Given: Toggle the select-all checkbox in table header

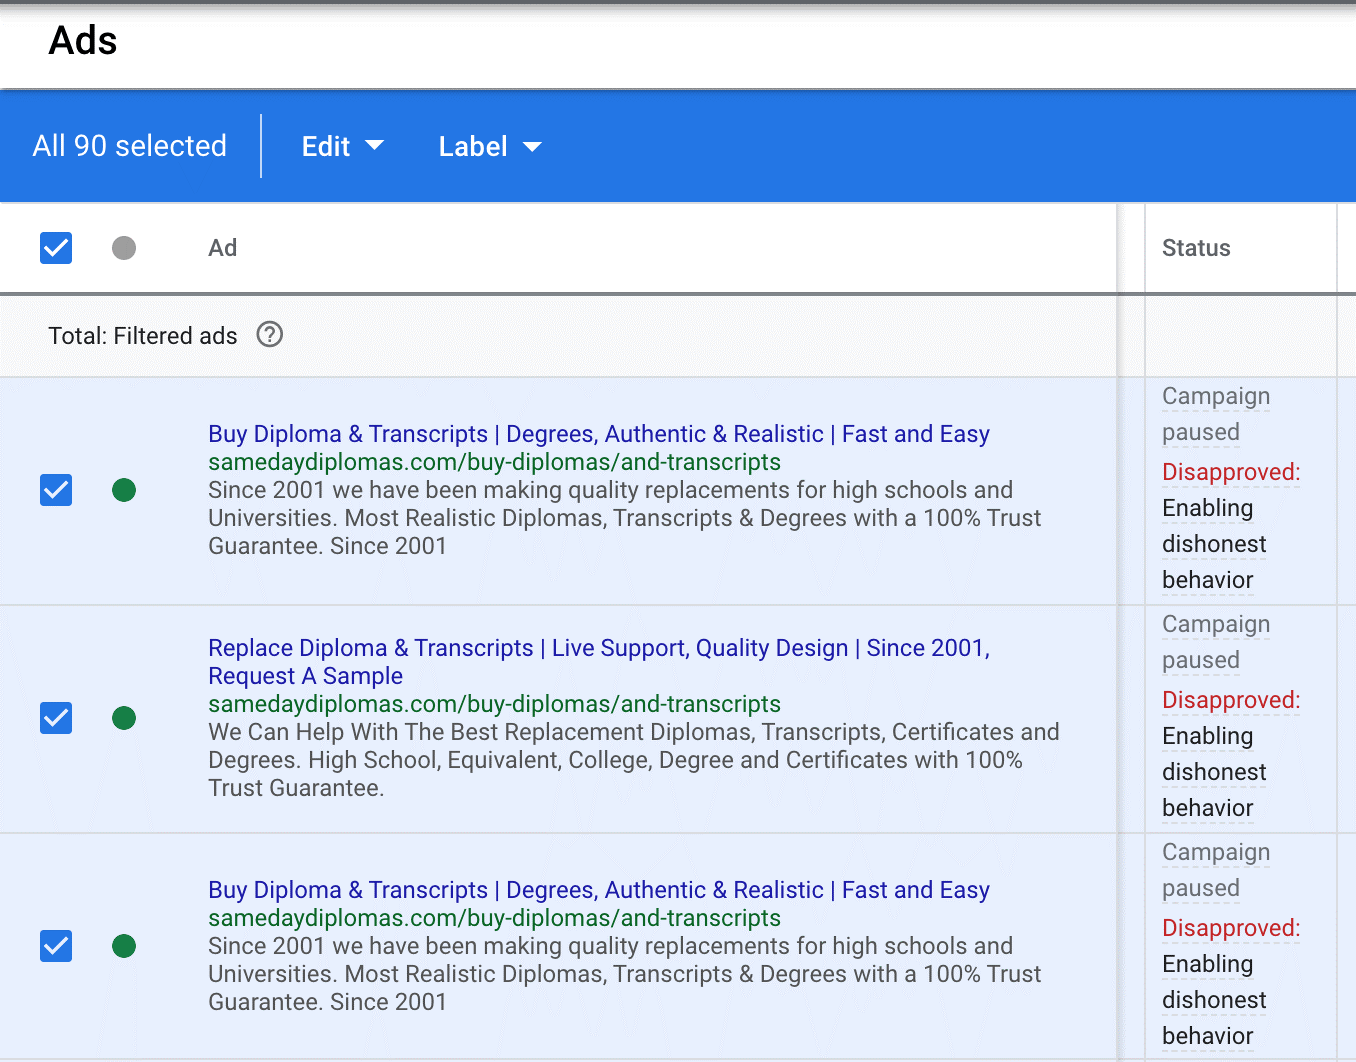Looking at the screenshot, I should (56, 248).
